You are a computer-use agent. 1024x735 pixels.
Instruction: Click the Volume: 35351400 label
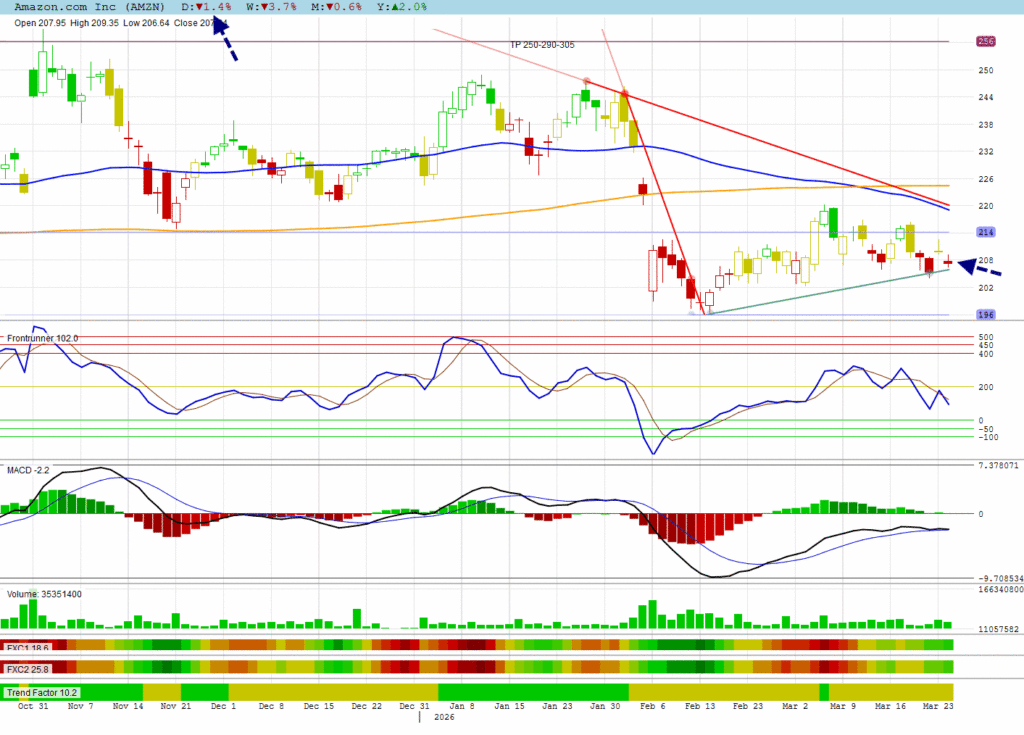click(44, 594)
